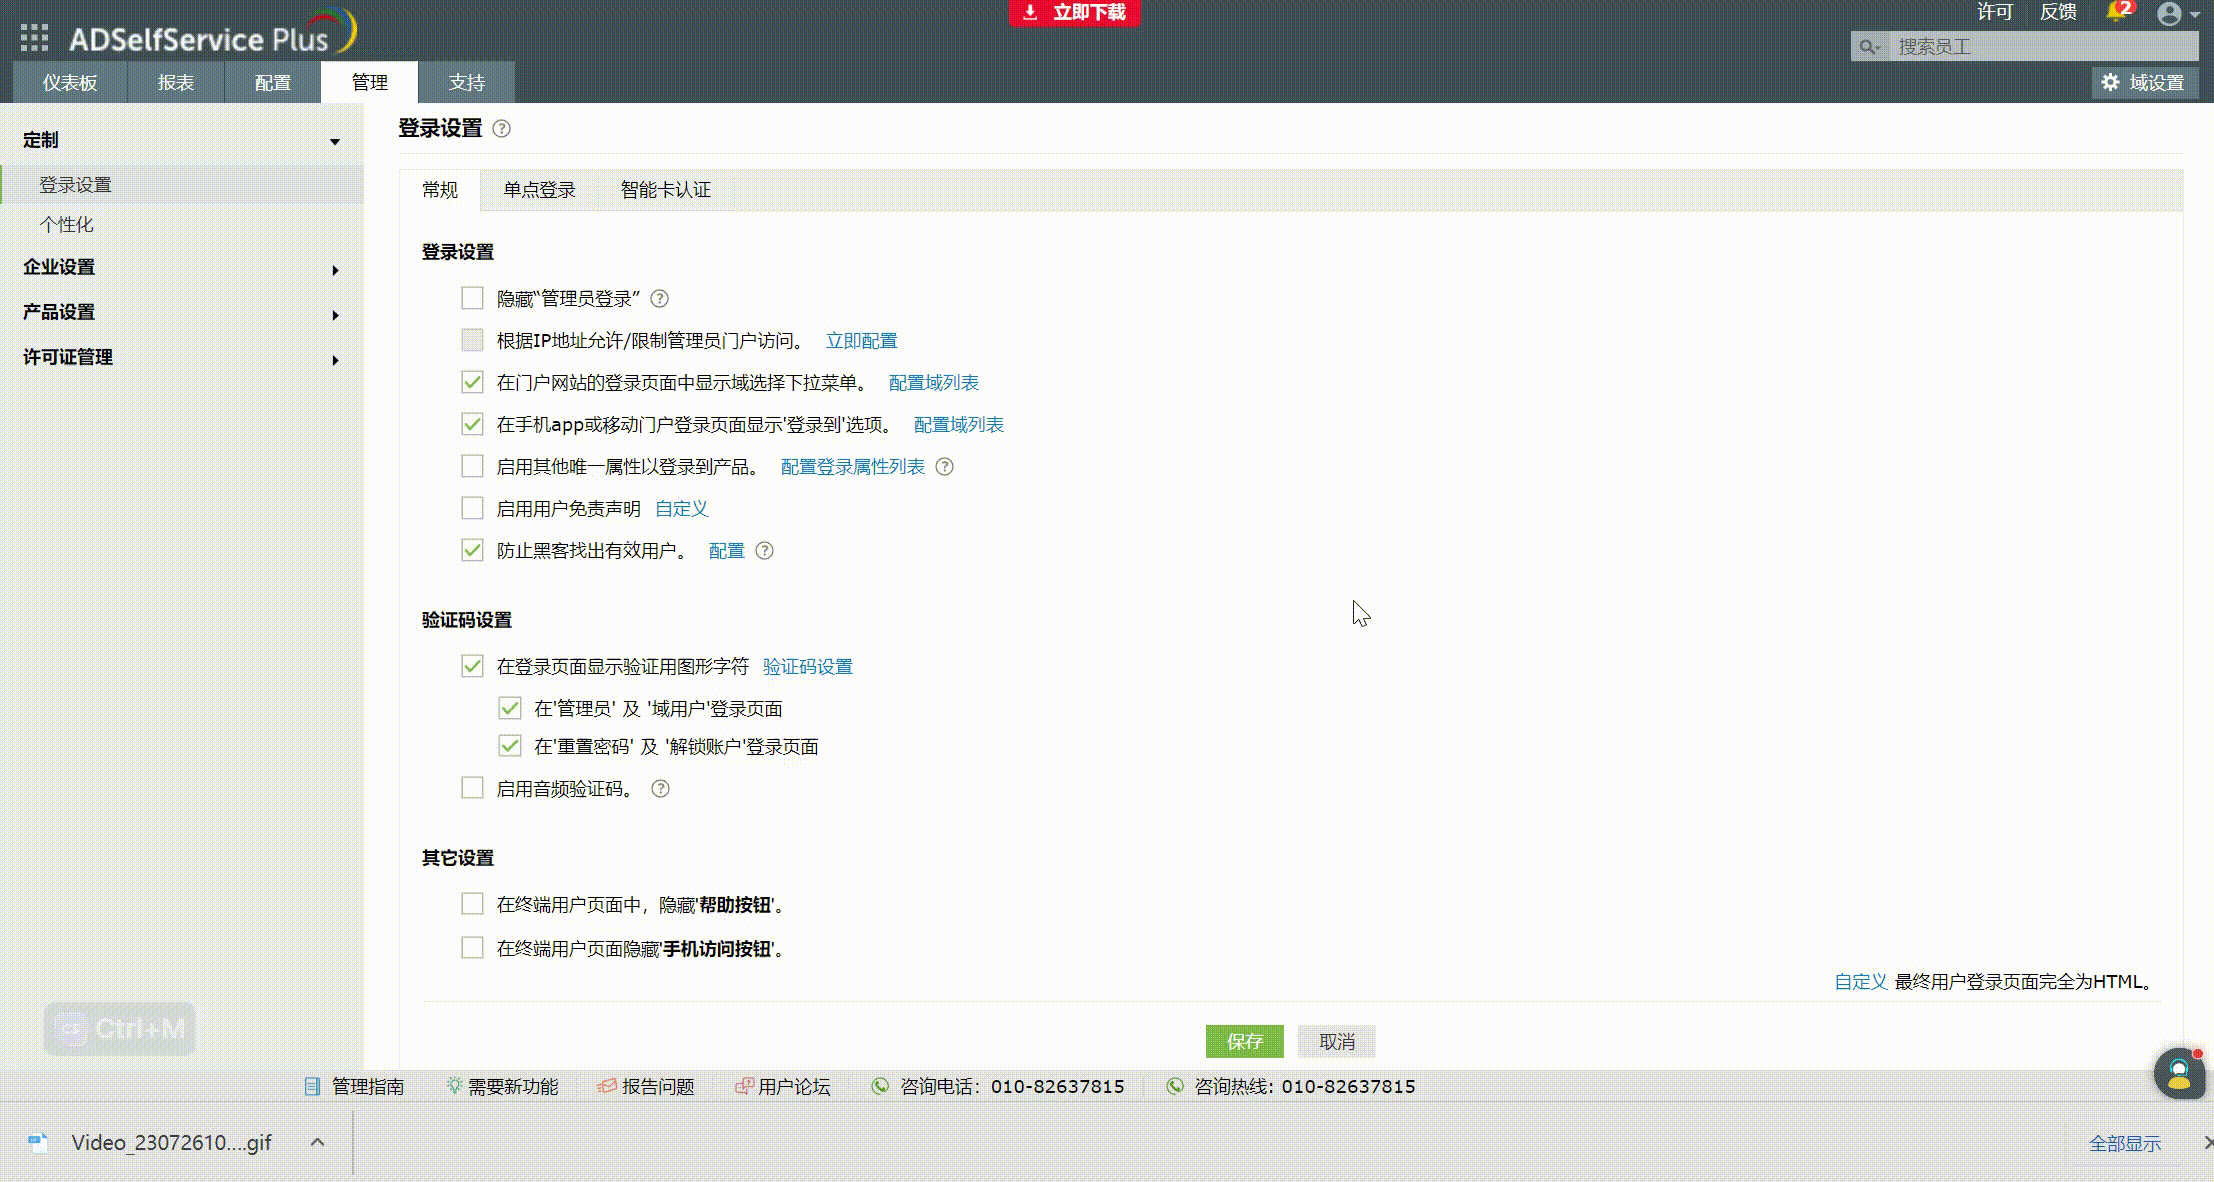2214x1182 pixels.
Task: Open the 许可 link in header
Action: click(1994, 12)
